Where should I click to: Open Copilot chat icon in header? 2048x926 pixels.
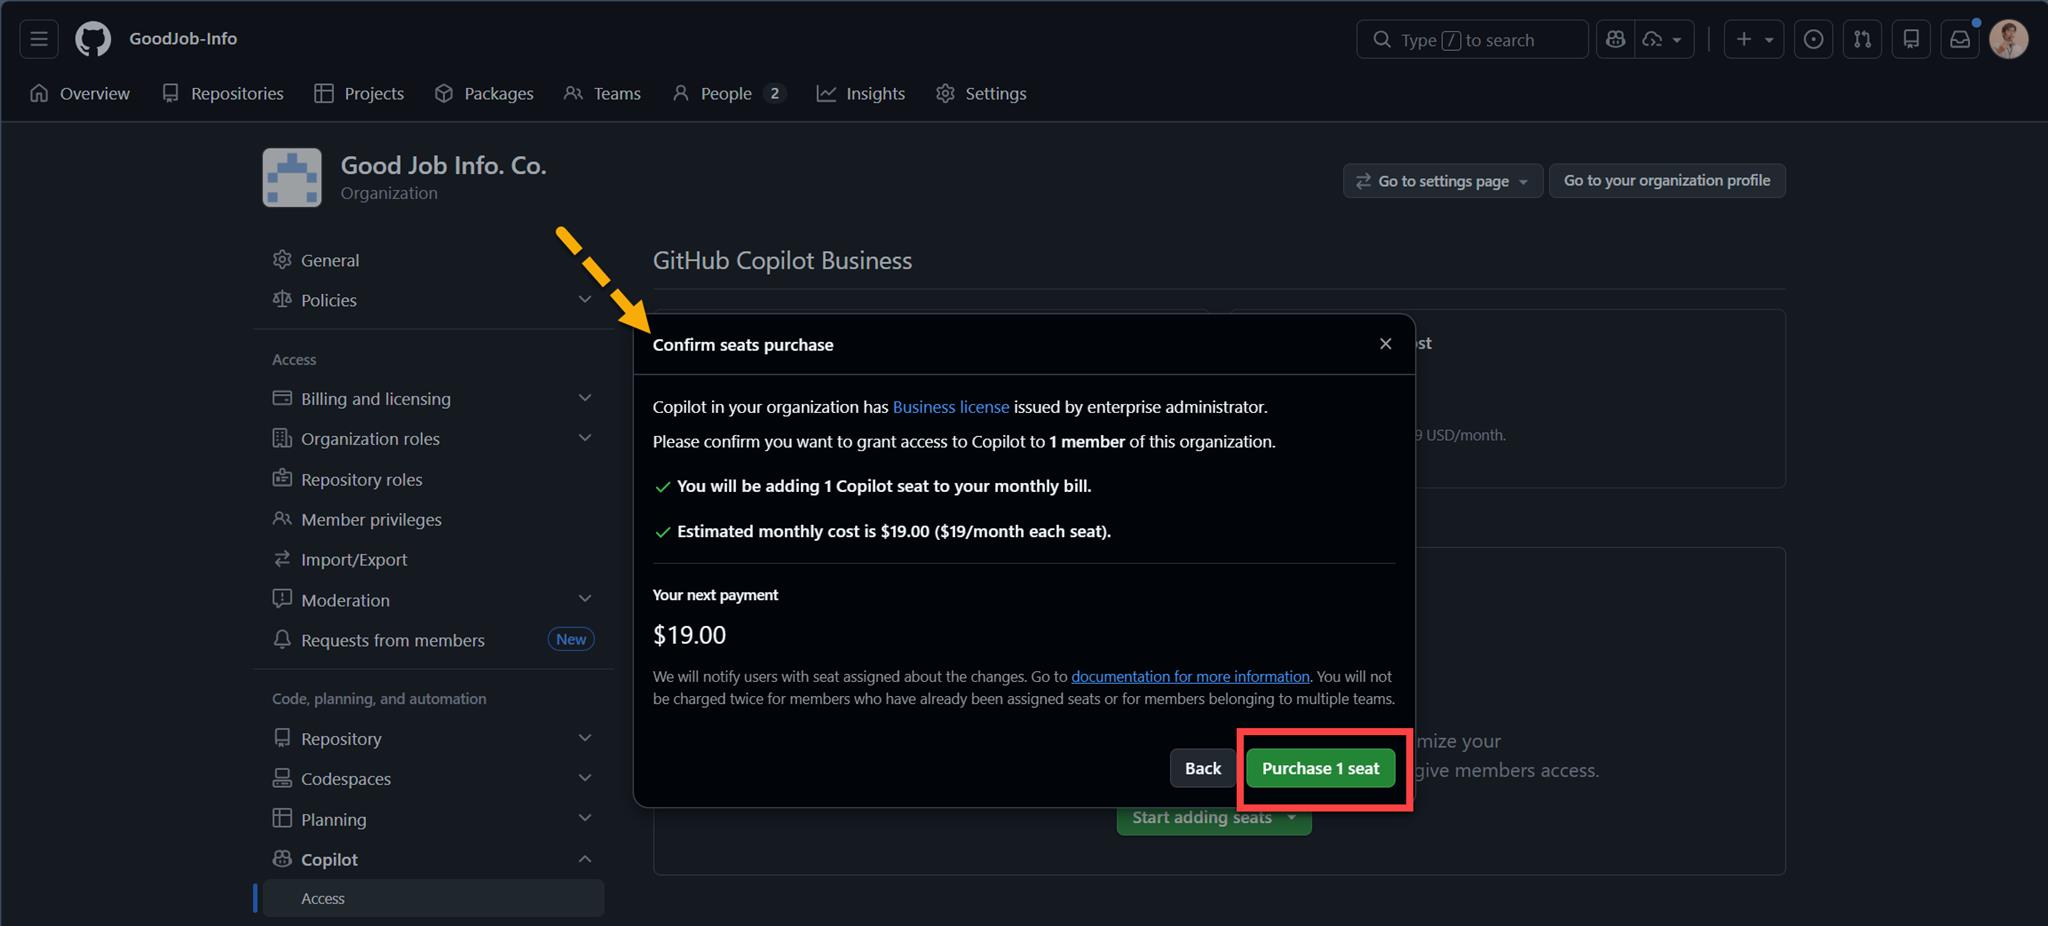pyautogui.click(x=1615, y=39)
